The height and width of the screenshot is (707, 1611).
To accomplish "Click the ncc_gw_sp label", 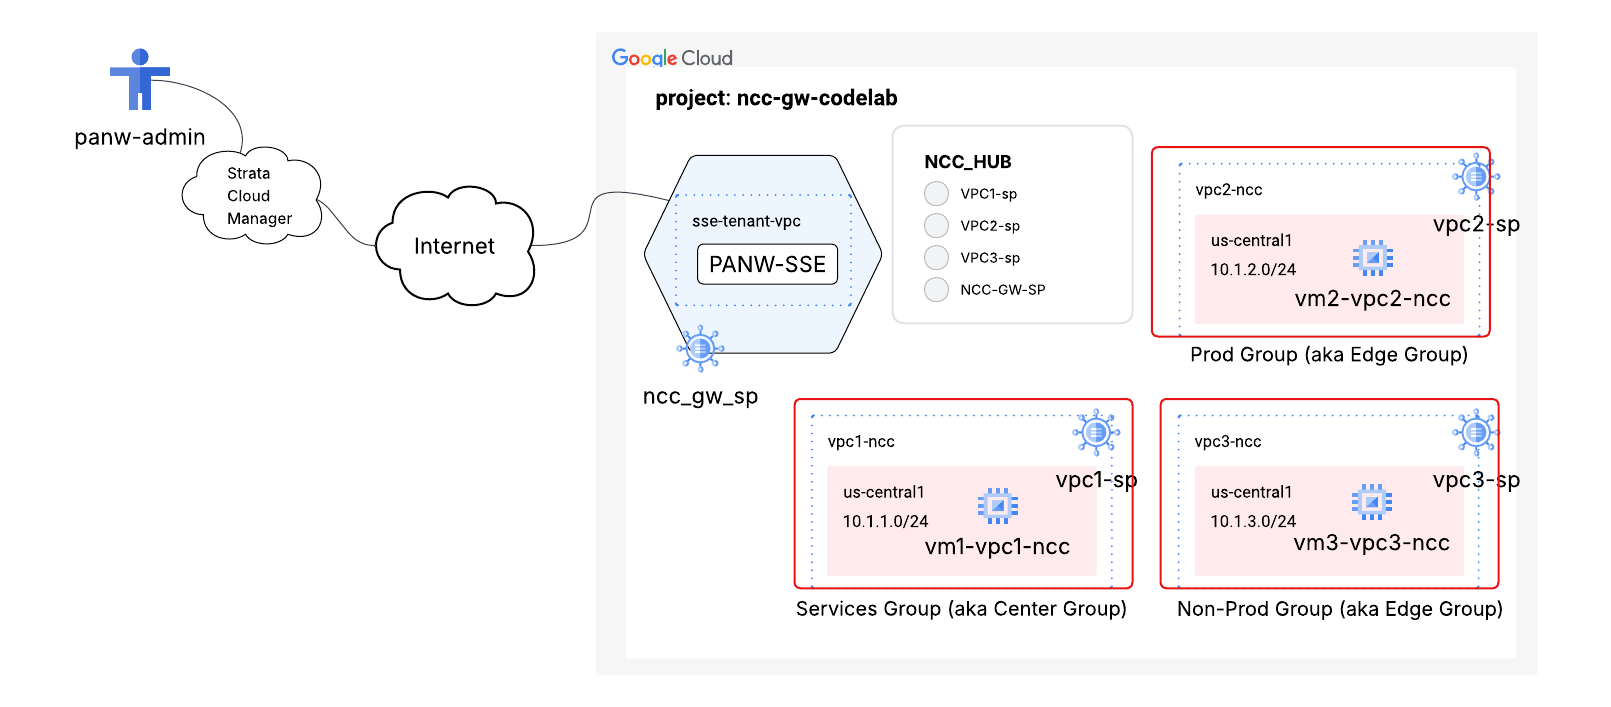I will coord(700,396).
